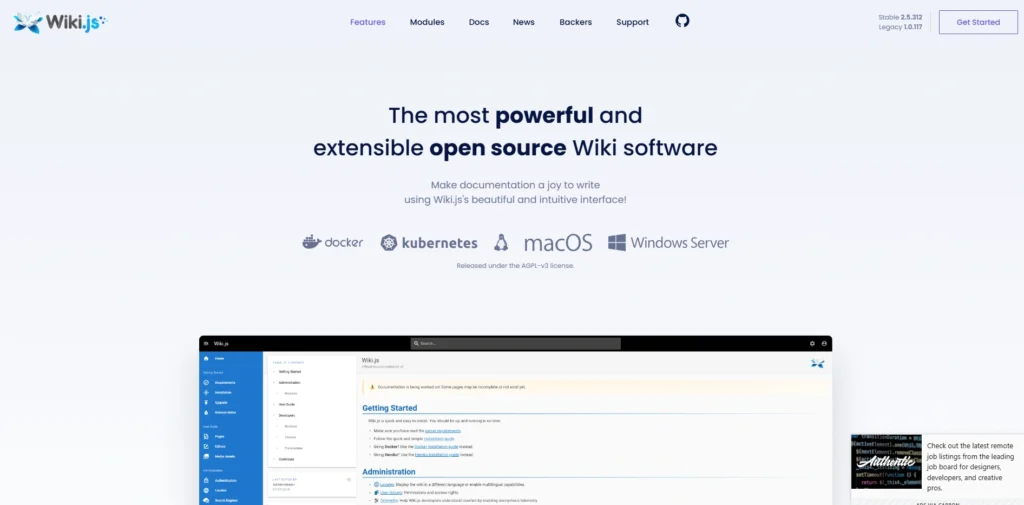Click the macOS platform logo
The image size is (1024, 505).
tap(558, 242)
